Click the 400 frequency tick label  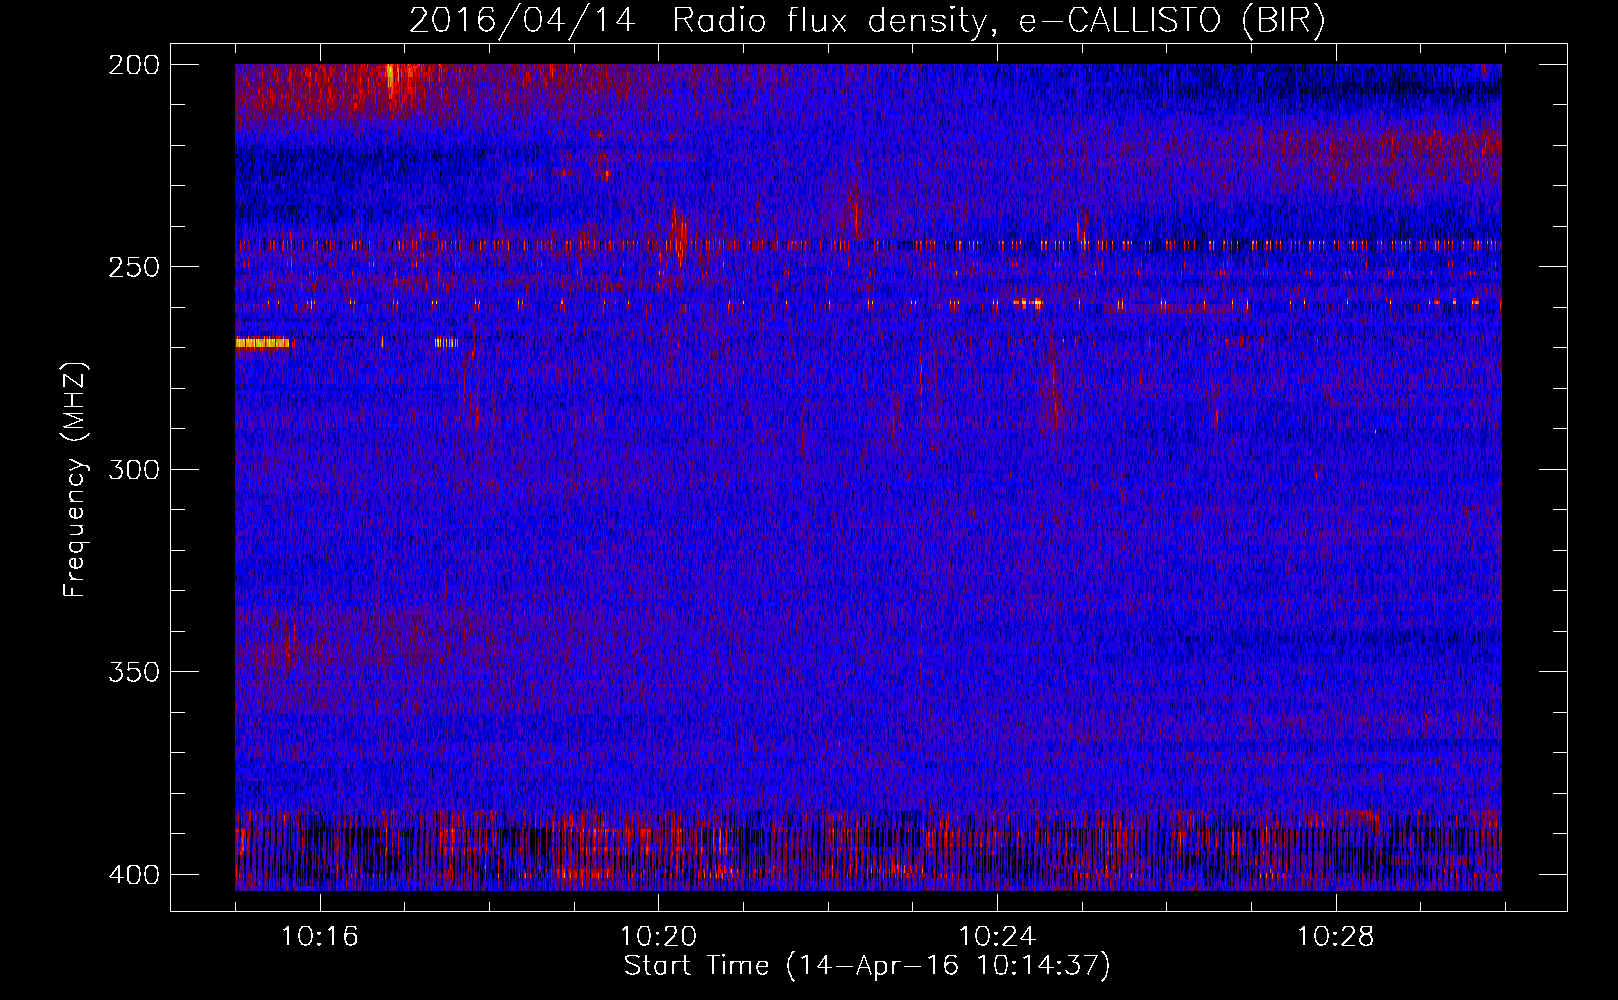(x=134, y=874)
